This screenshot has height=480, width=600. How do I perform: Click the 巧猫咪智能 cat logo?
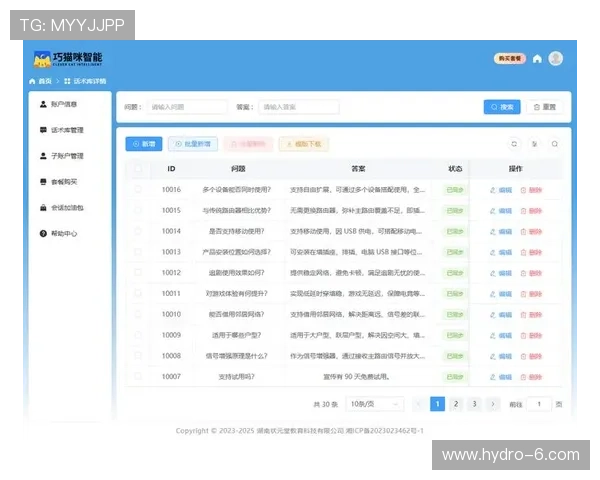coord(68,59)
